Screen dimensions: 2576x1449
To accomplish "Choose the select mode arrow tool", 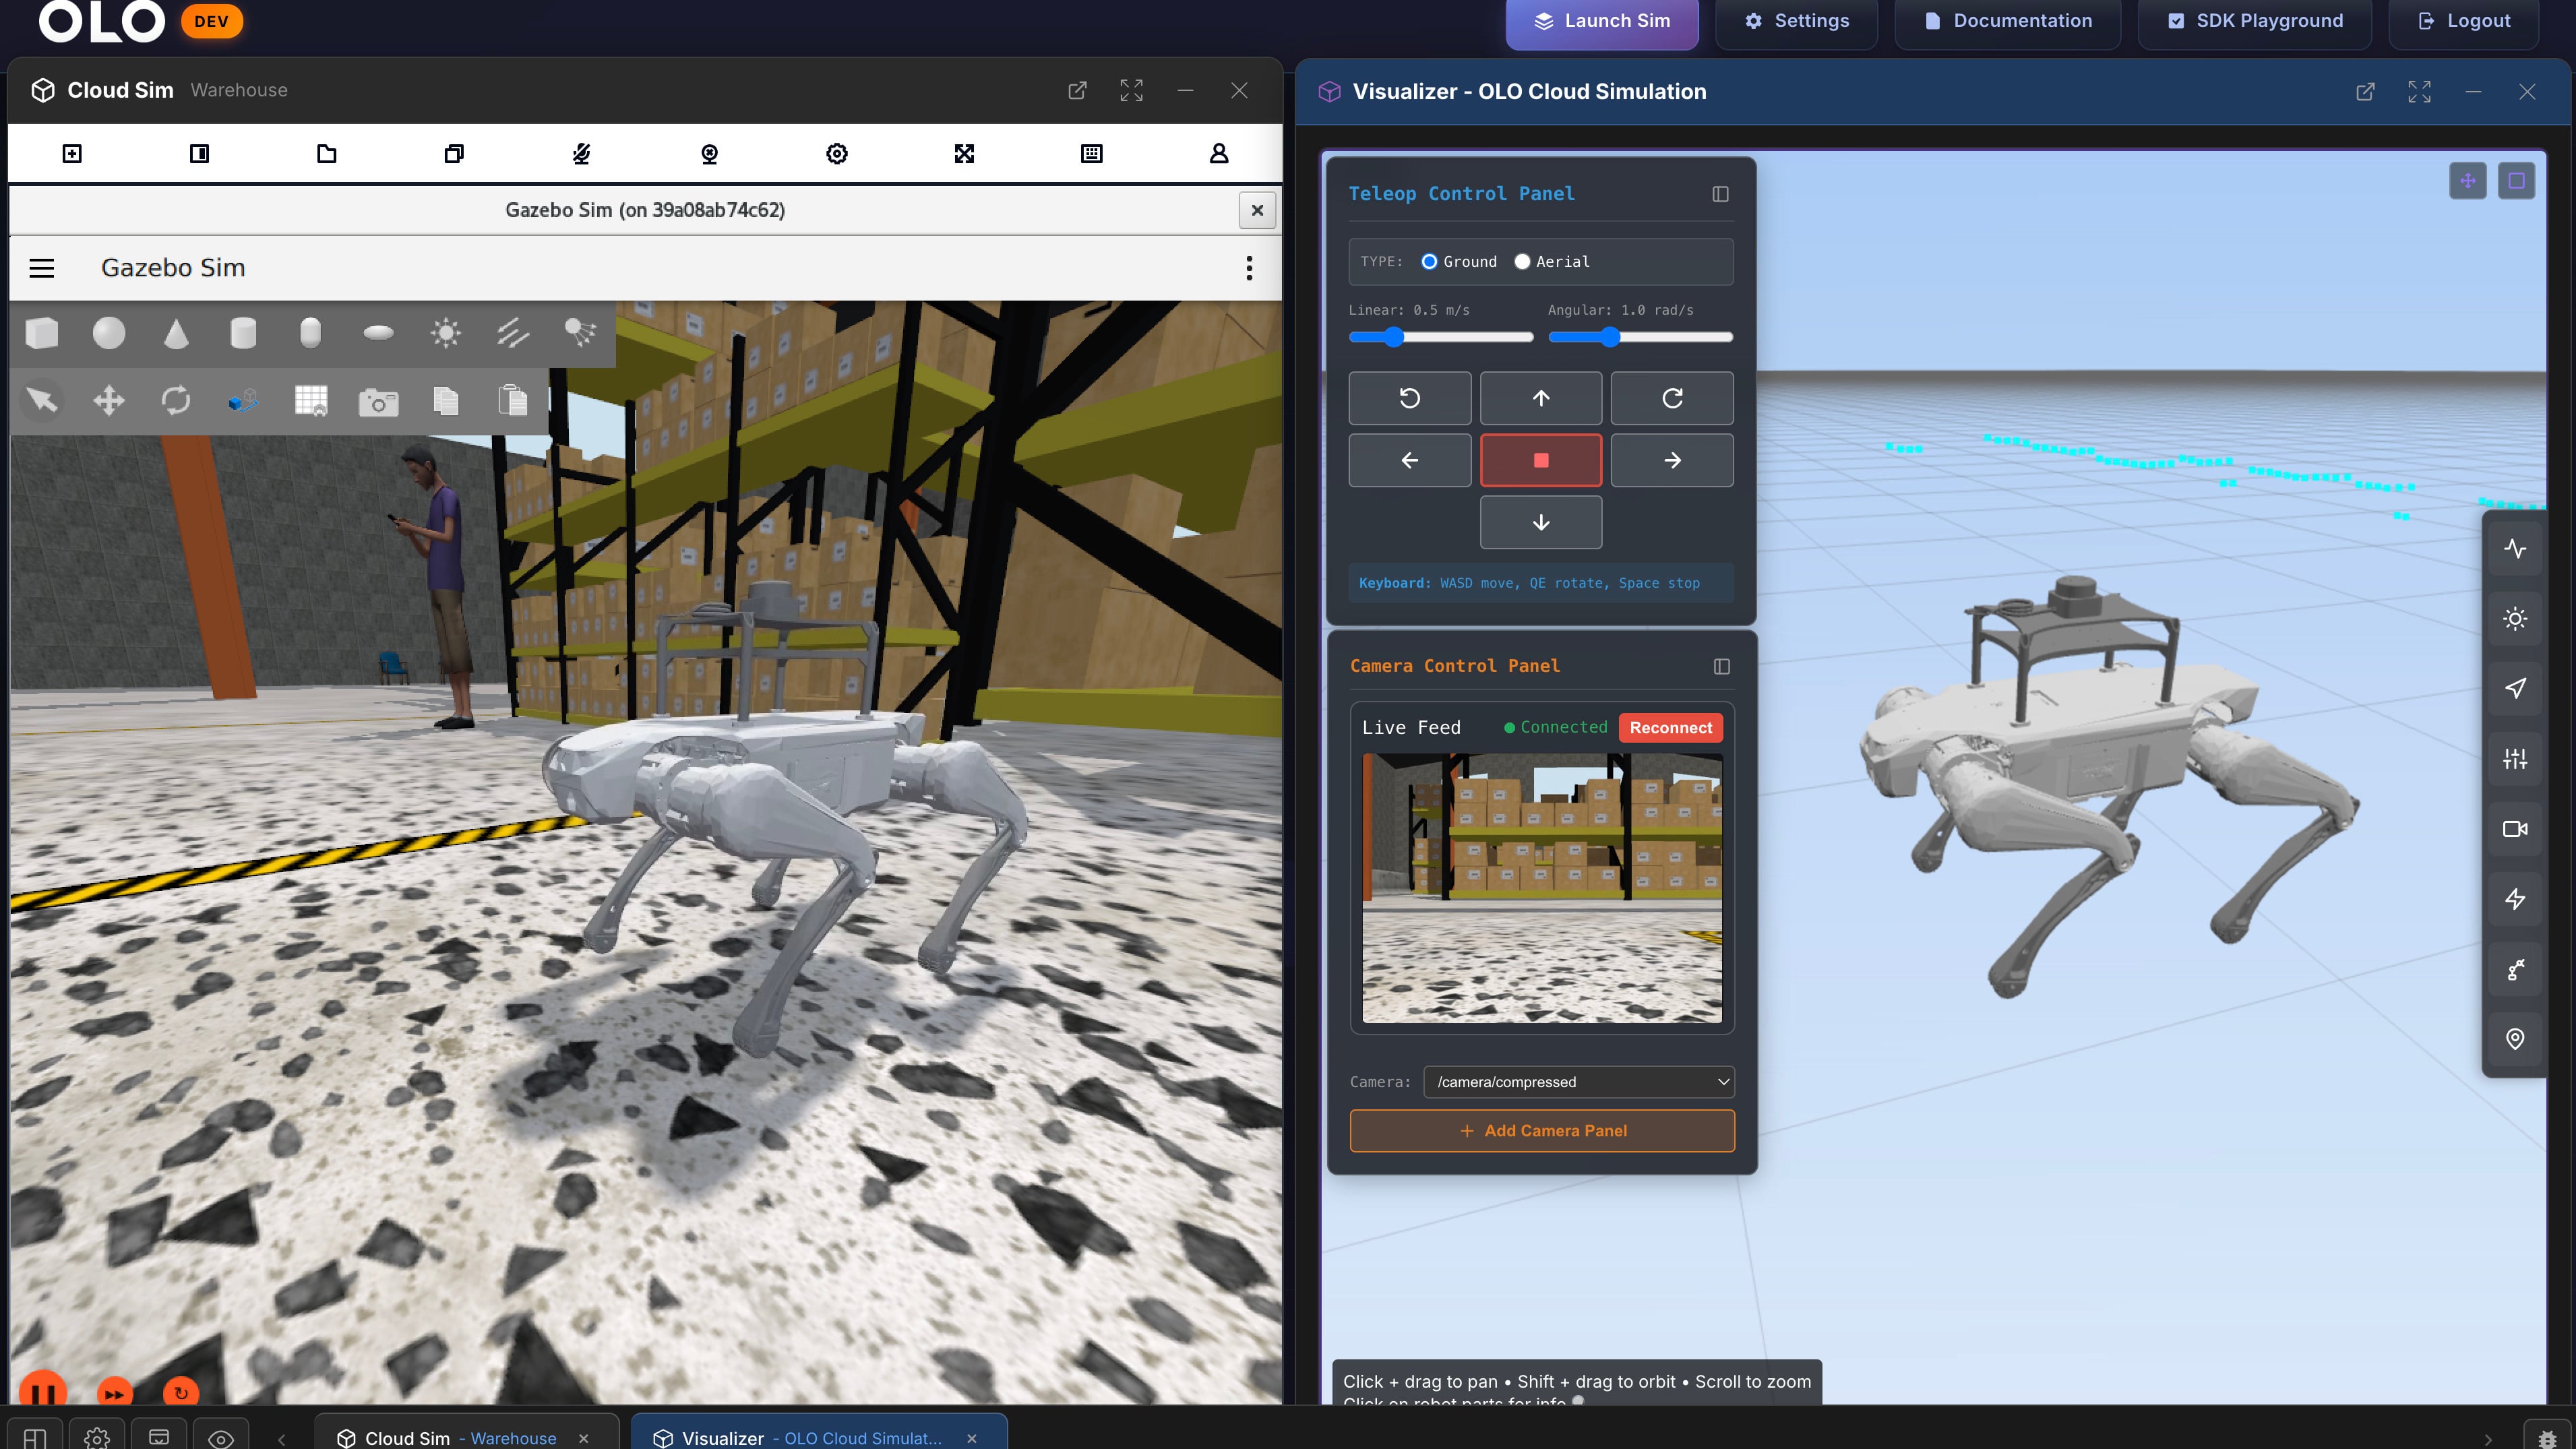I will pyautogui.click(x=42, y=401).
